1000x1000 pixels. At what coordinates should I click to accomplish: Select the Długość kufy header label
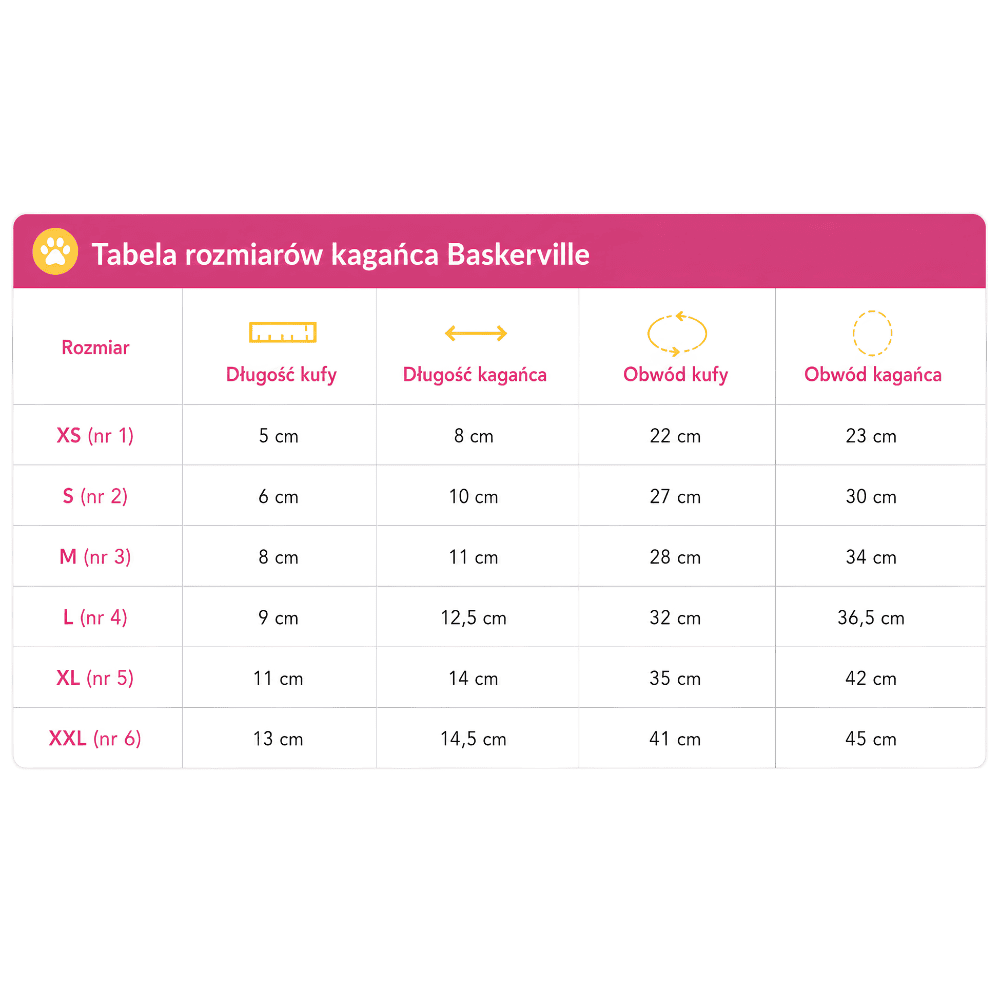281,374
